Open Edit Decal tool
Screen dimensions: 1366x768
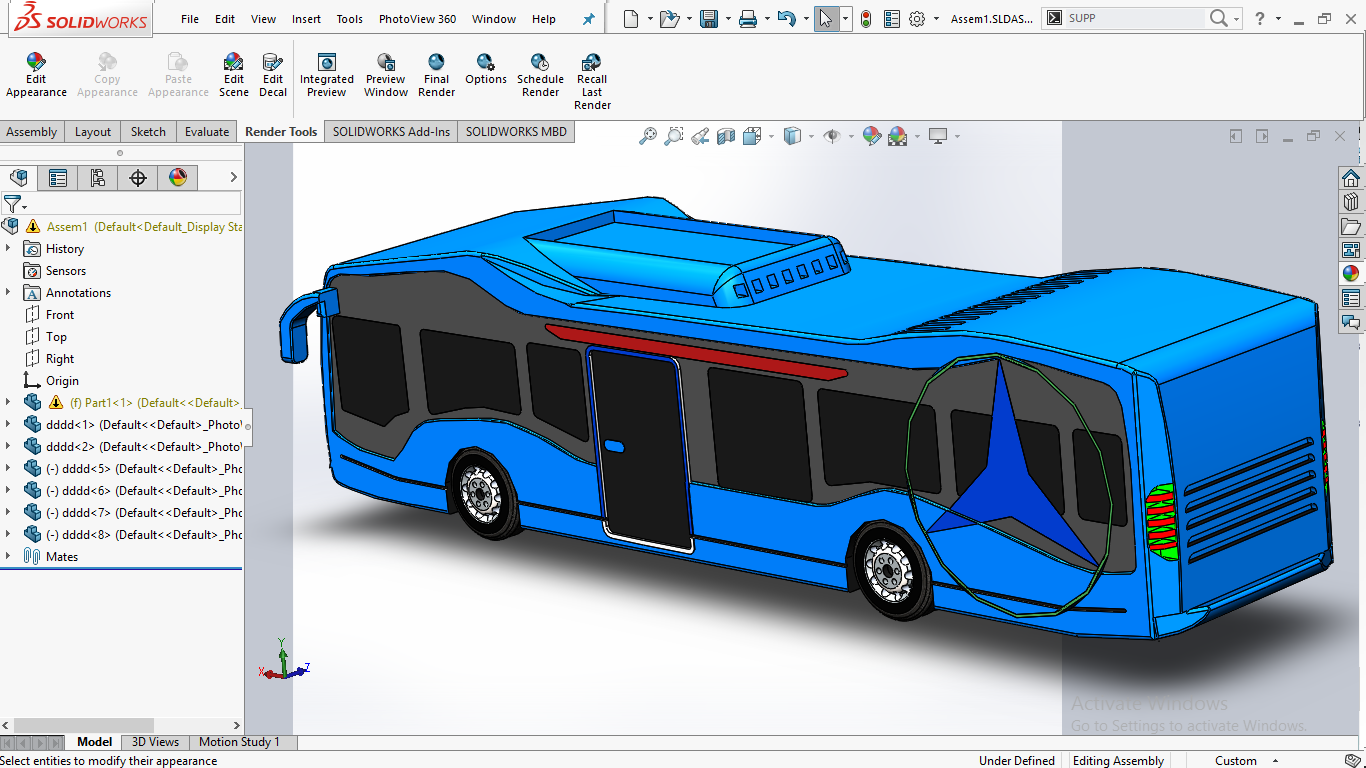tap(273, 75)
